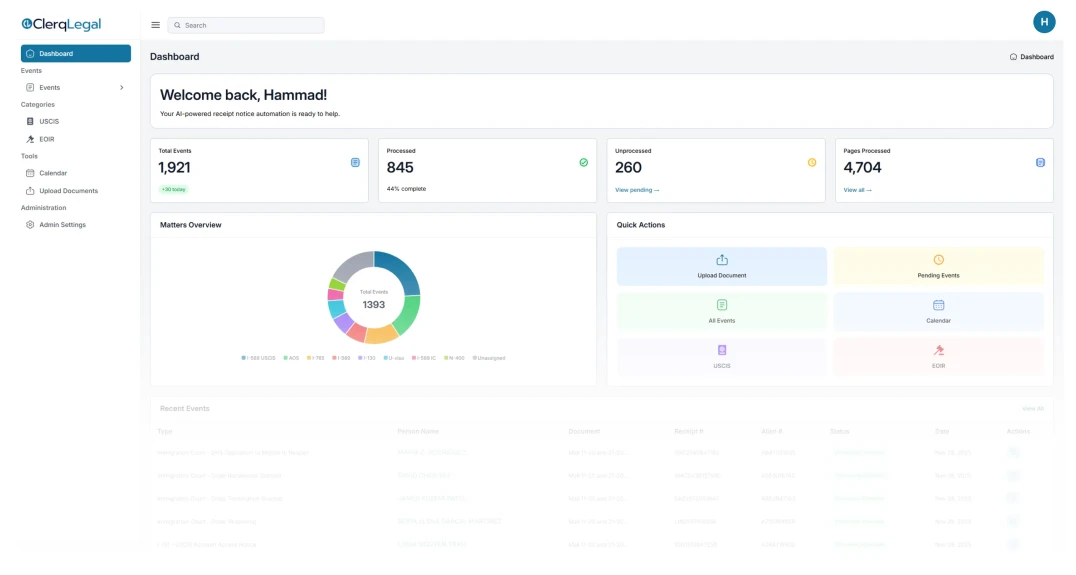Click the Calendar quick action icon
Viewport: 1076px width, 575px height.
[938, 305]
